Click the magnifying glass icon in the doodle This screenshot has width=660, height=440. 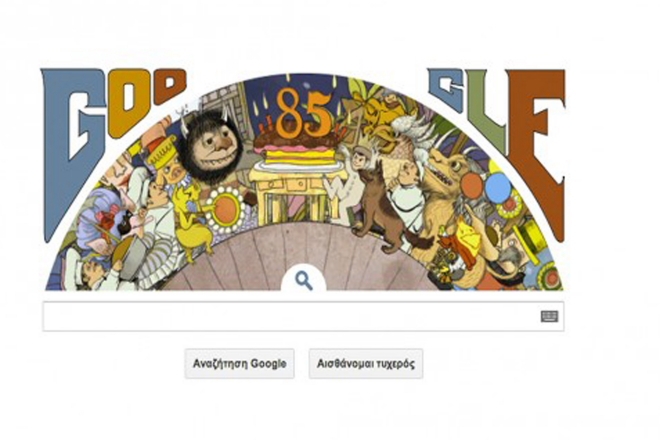[303, 280]
